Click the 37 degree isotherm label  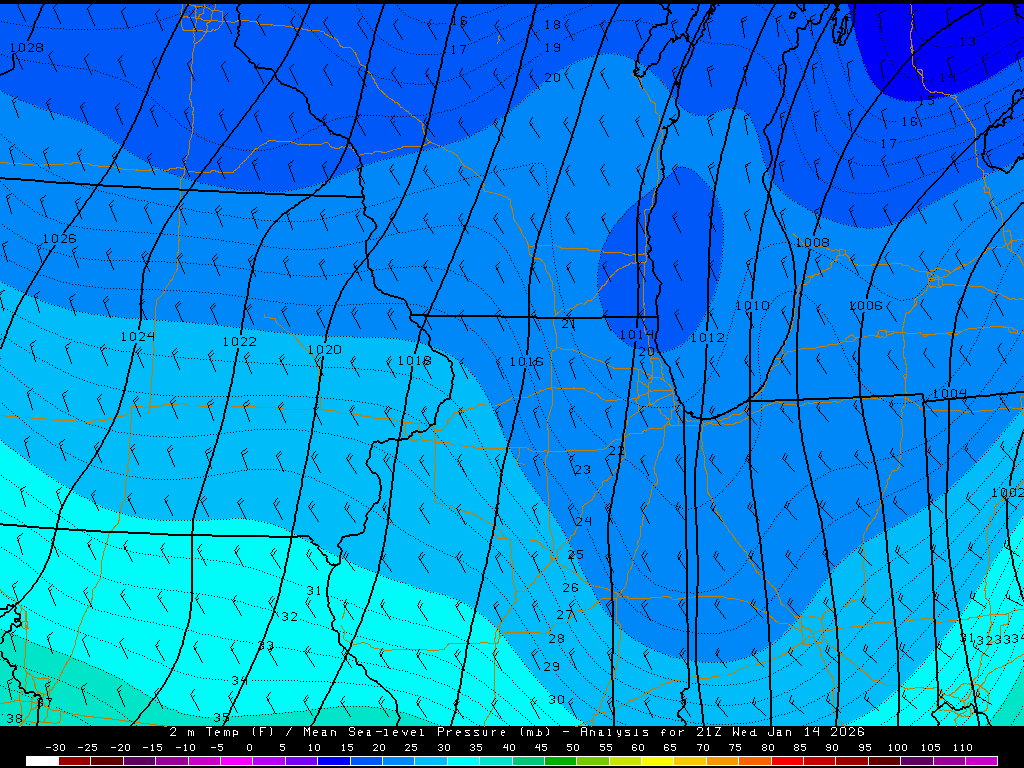44,703
